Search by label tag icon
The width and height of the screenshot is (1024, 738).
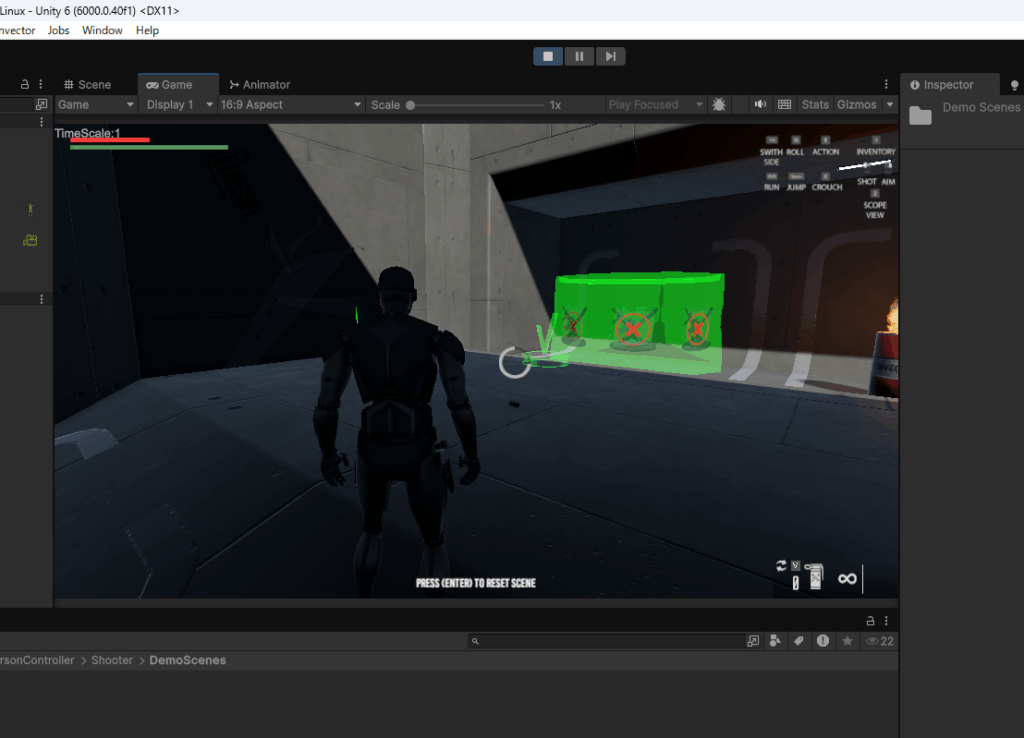click(x=799, y=641)
